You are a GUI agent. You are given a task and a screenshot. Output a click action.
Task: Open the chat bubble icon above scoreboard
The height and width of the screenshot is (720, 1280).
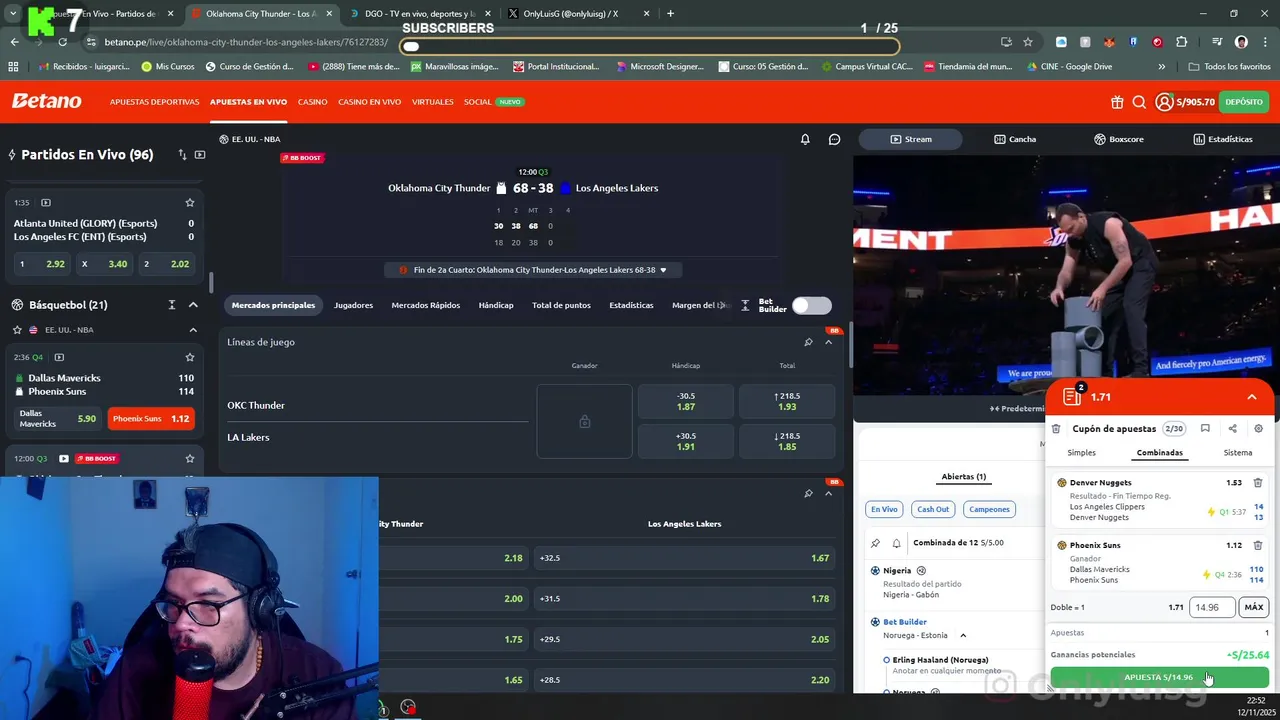point(835,139)
